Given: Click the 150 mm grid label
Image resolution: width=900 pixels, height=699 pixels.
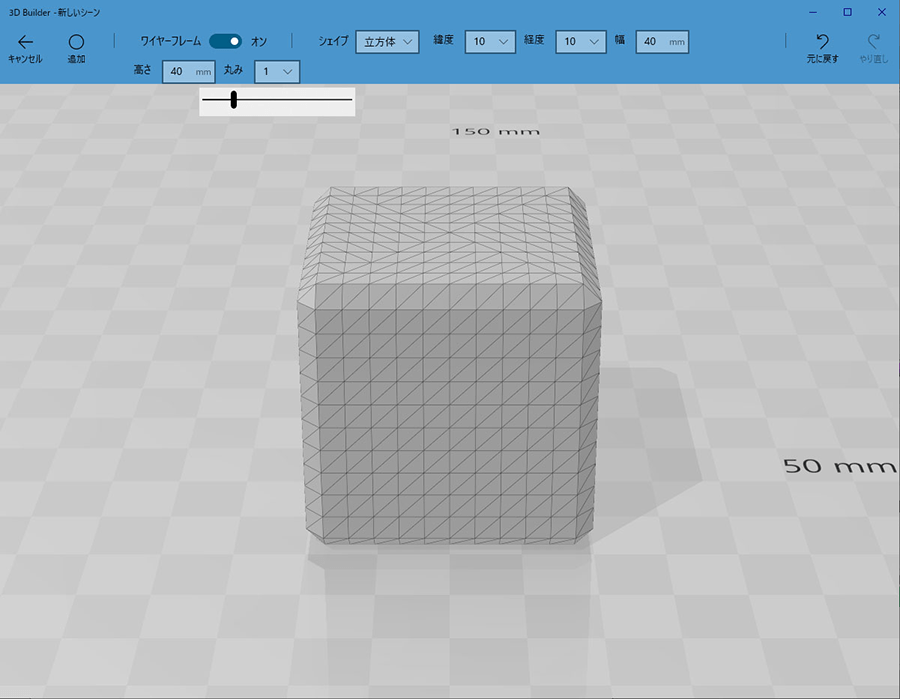Looking at the screenshot, I should coord(496,131).
